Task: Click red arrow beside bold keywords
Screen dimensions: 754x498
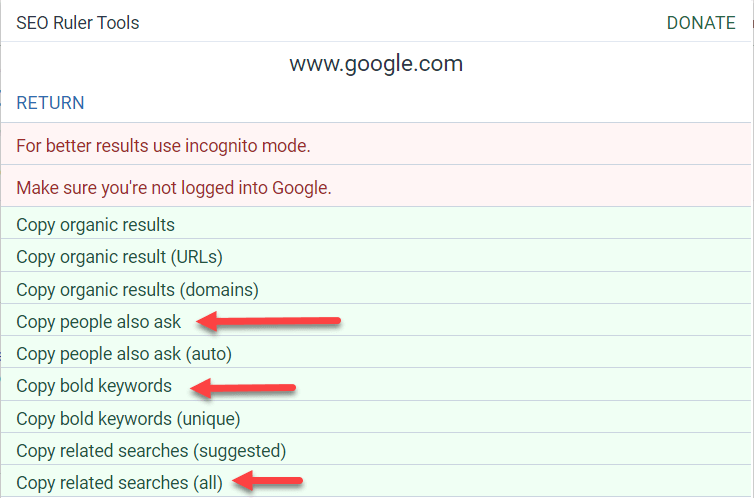Action: tap(243, 387)
